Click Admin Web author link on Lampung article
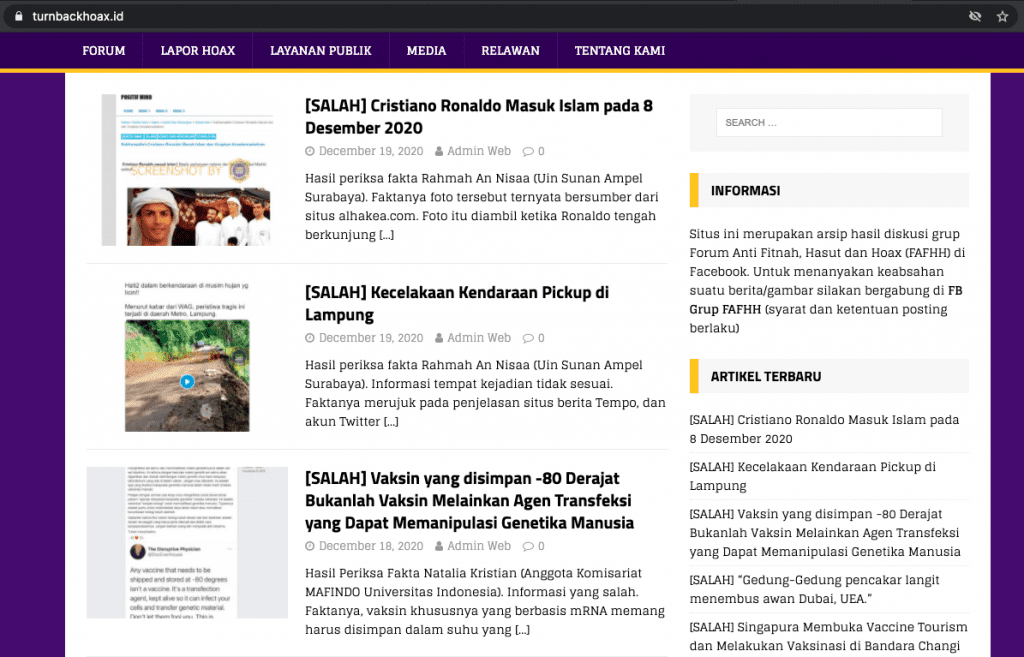Image resolution: width=1024 pixels, height=657 pixels. 479,338
